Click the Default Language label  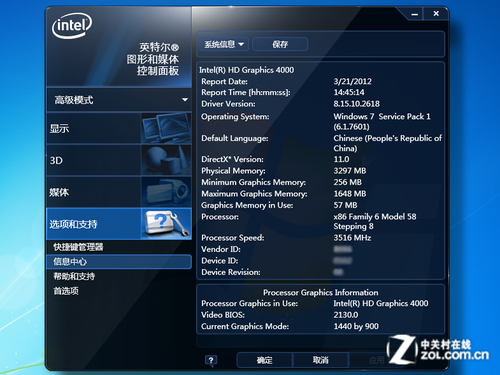235,138
